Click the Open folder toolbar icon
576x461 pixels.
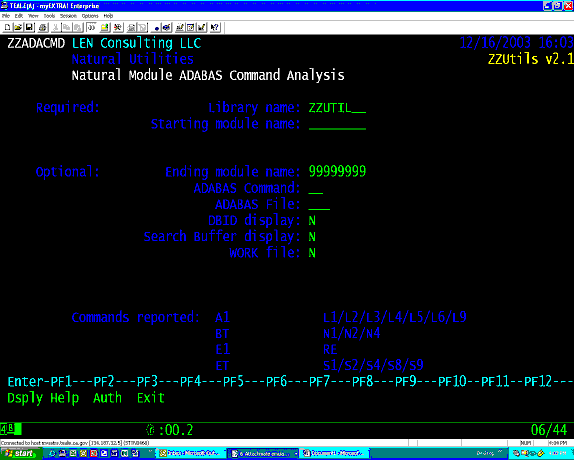click(18, 27)
